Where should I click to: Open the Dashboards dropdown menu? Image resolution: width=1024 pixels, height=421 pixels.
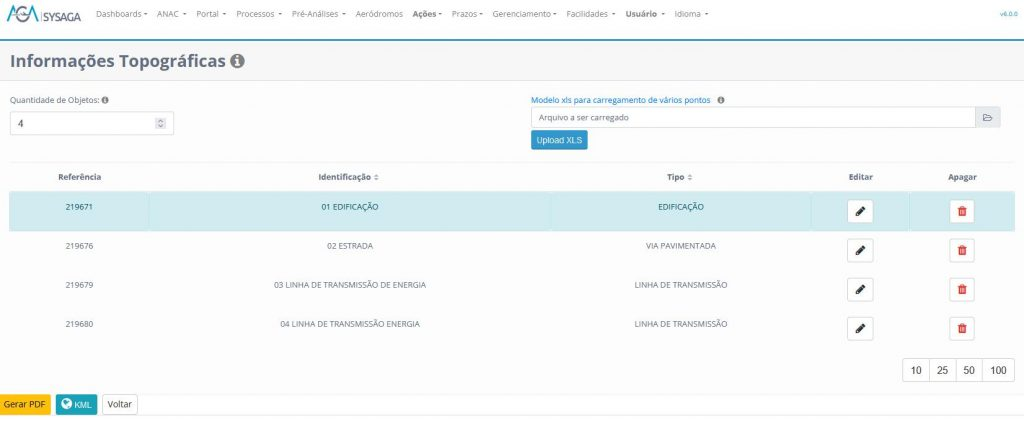coord(122,15)
